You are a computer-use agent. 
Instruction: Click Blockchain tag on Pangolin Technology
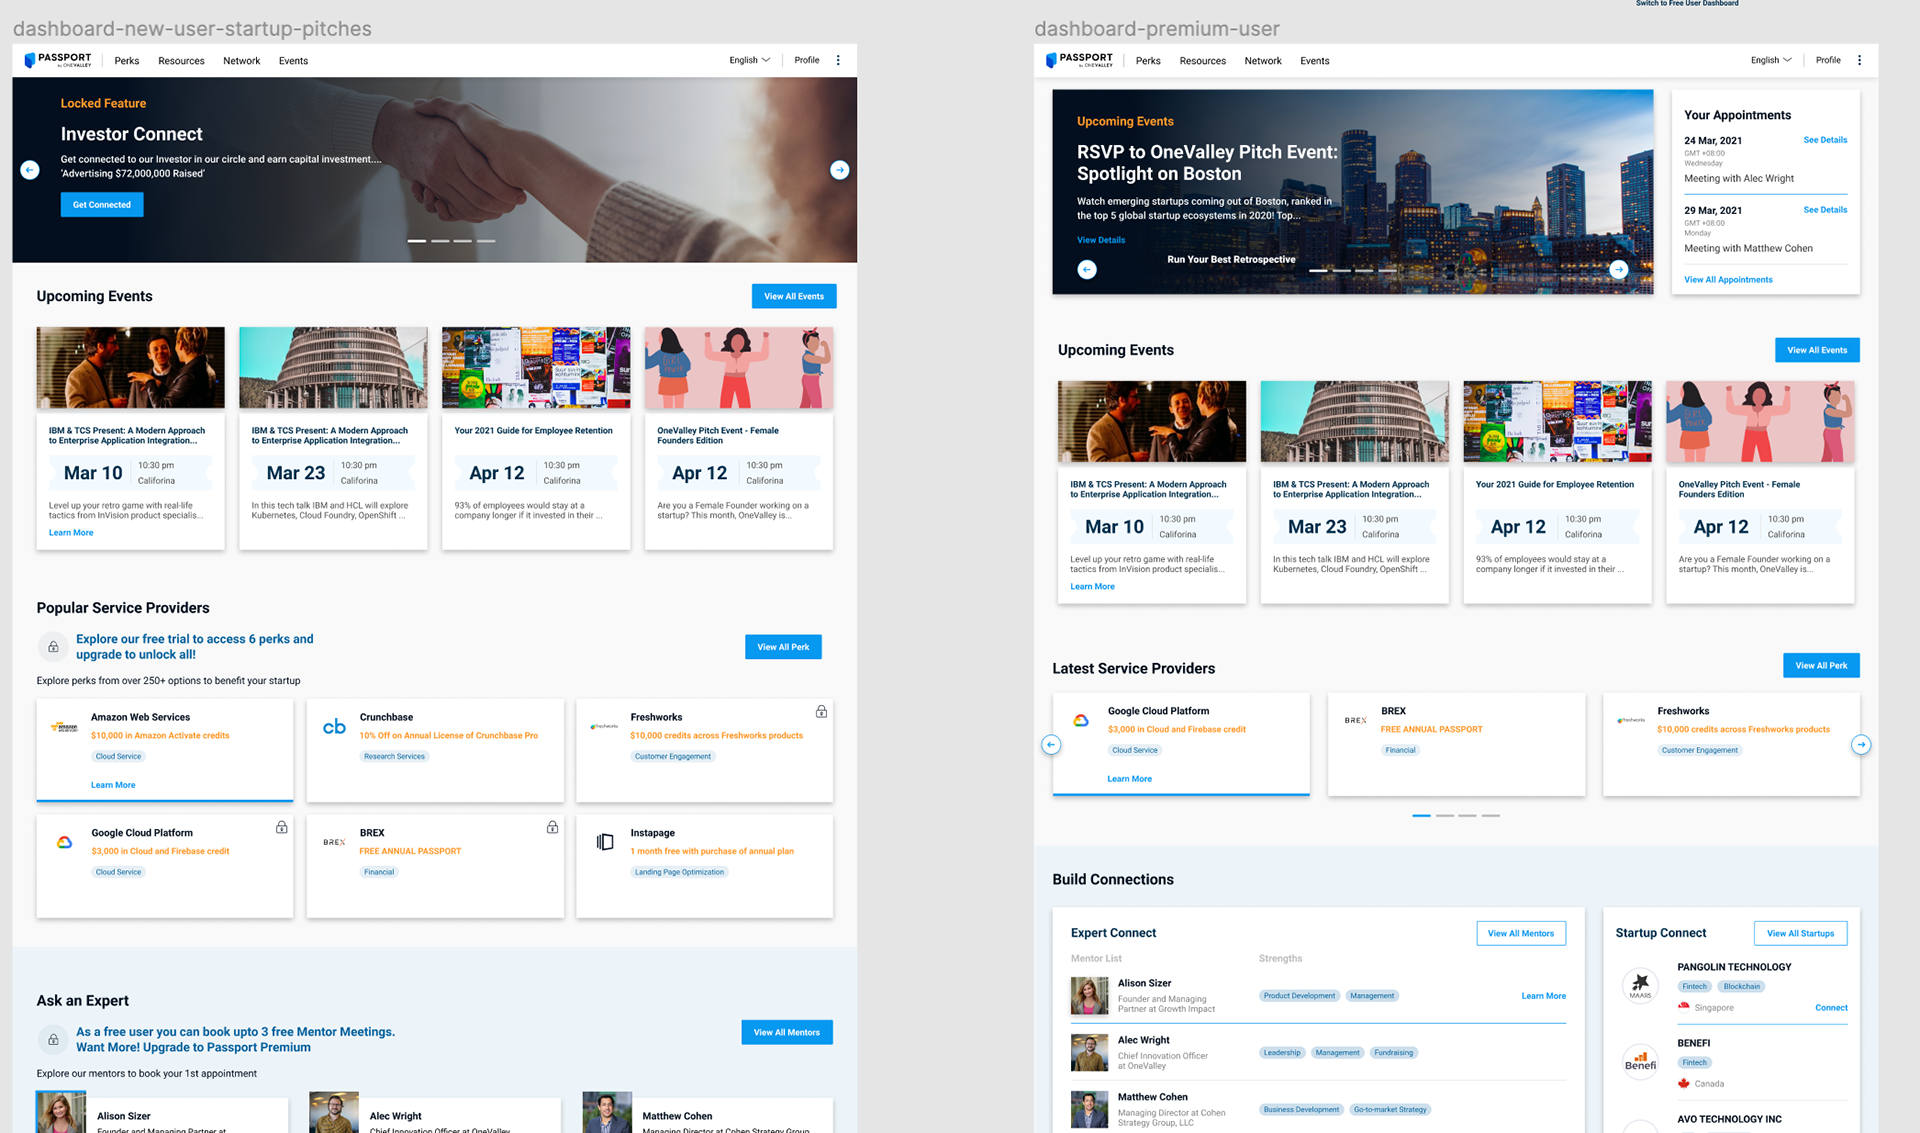(1741, 987)
